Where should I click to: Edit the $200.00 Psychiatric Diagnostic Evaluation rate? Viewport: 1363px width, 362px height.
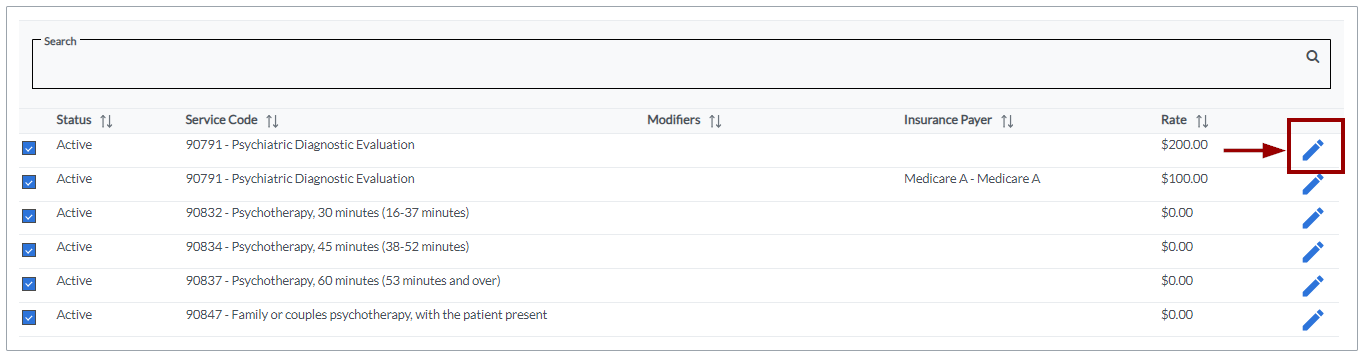click(1313, 151)
